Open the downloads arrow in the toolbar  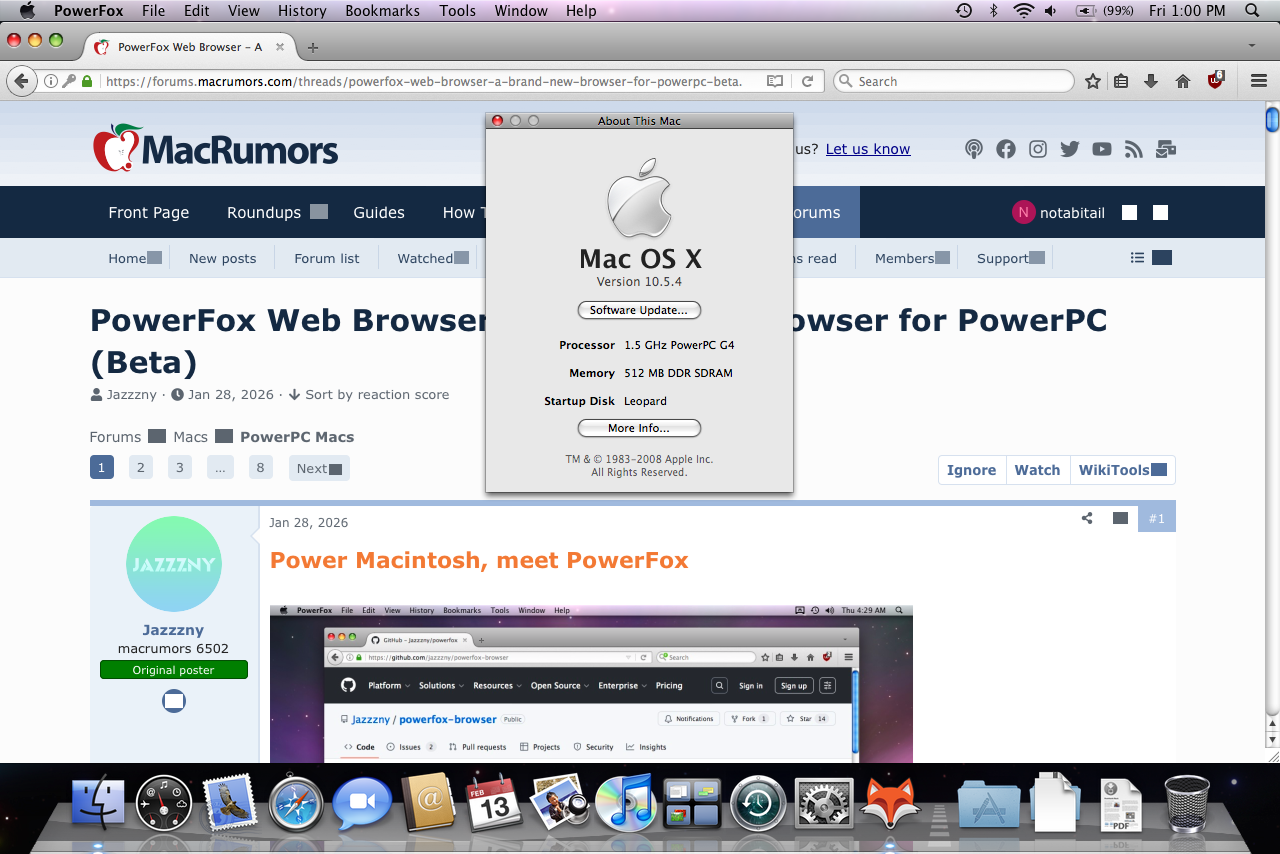(x=1151, y=81)
